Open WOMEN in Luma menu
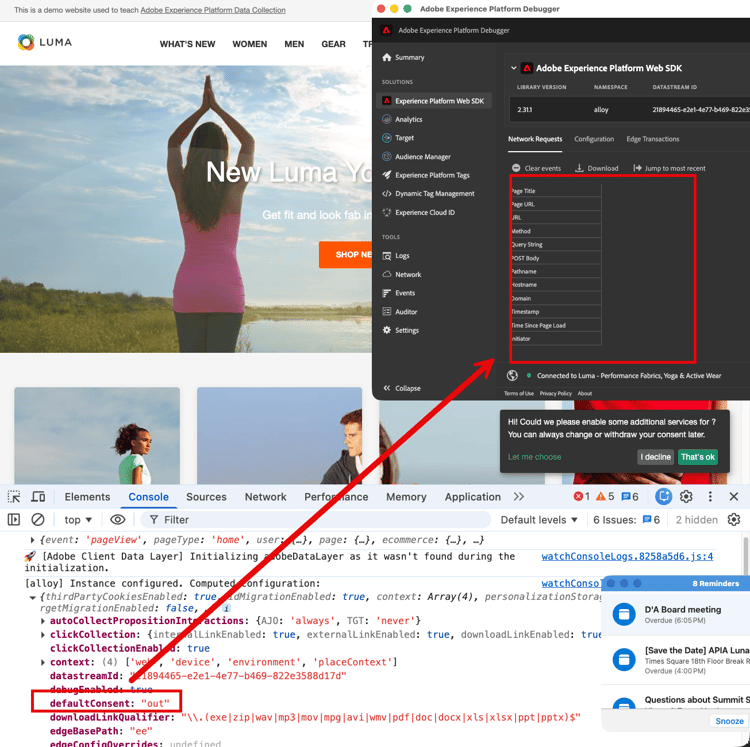This screenshot has width=750, height=747. pos(250,44)
